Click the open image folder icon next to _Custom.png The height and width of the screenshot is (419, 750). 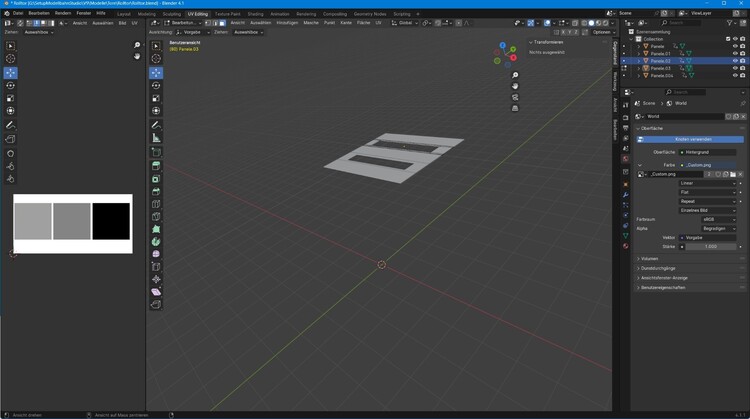click(x=733, y=174)
